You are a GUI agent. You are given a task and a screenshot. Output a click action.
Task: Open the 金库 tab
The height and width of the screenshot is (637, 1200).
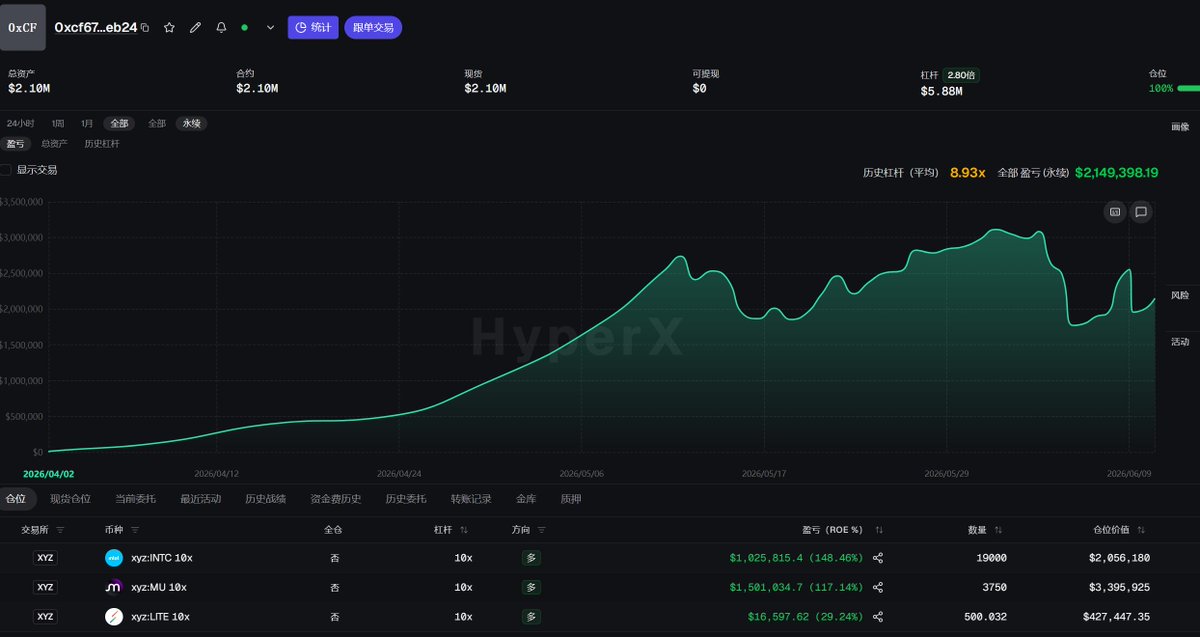(x=526, y=498)
